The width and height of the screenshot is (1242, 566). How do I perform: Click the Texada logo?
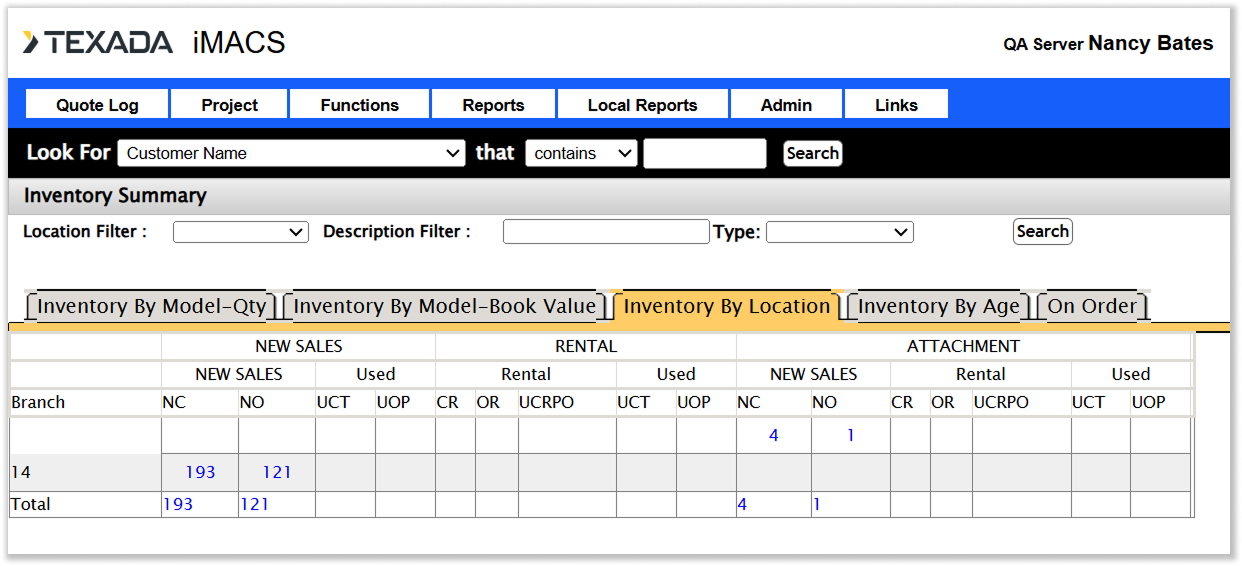98,42
